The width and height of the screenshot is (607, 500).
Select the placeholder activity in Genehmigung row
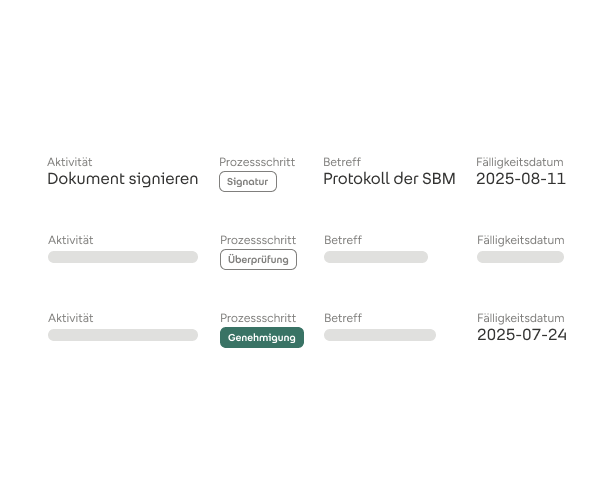(123, 335)
